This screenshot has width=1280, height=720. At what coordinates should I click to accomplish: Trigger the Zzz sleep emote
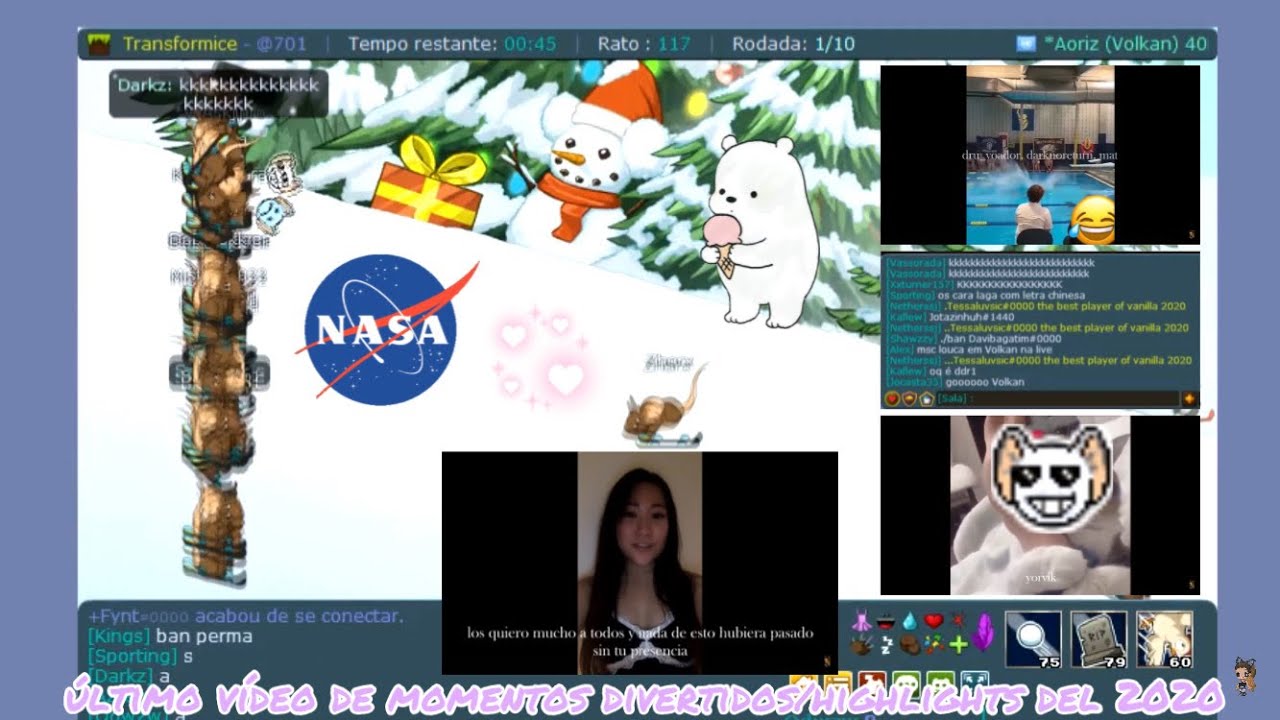tap(886, 645)
